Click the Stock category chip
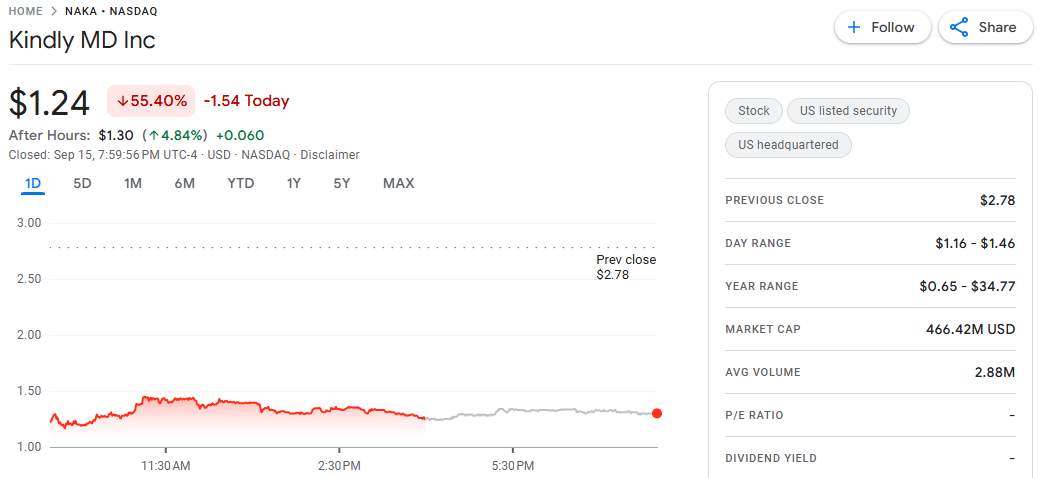 [754, 111]
